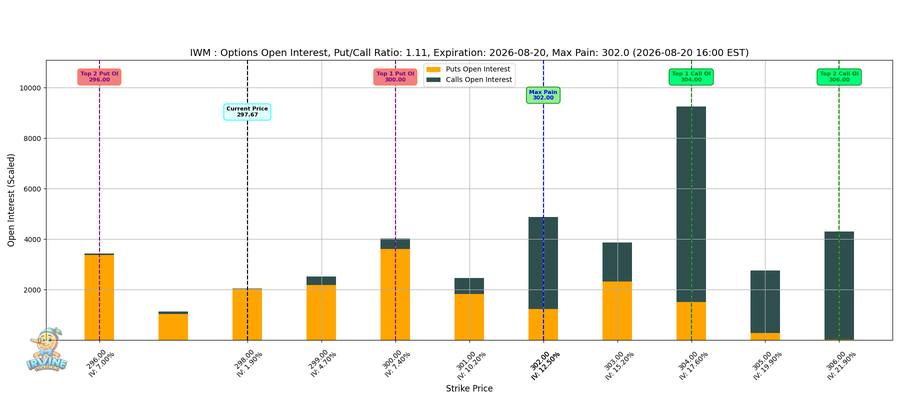The image size is (900, 400).
Task: Click the dark calls segment at strike 305.00
Action: coord(765,302)
